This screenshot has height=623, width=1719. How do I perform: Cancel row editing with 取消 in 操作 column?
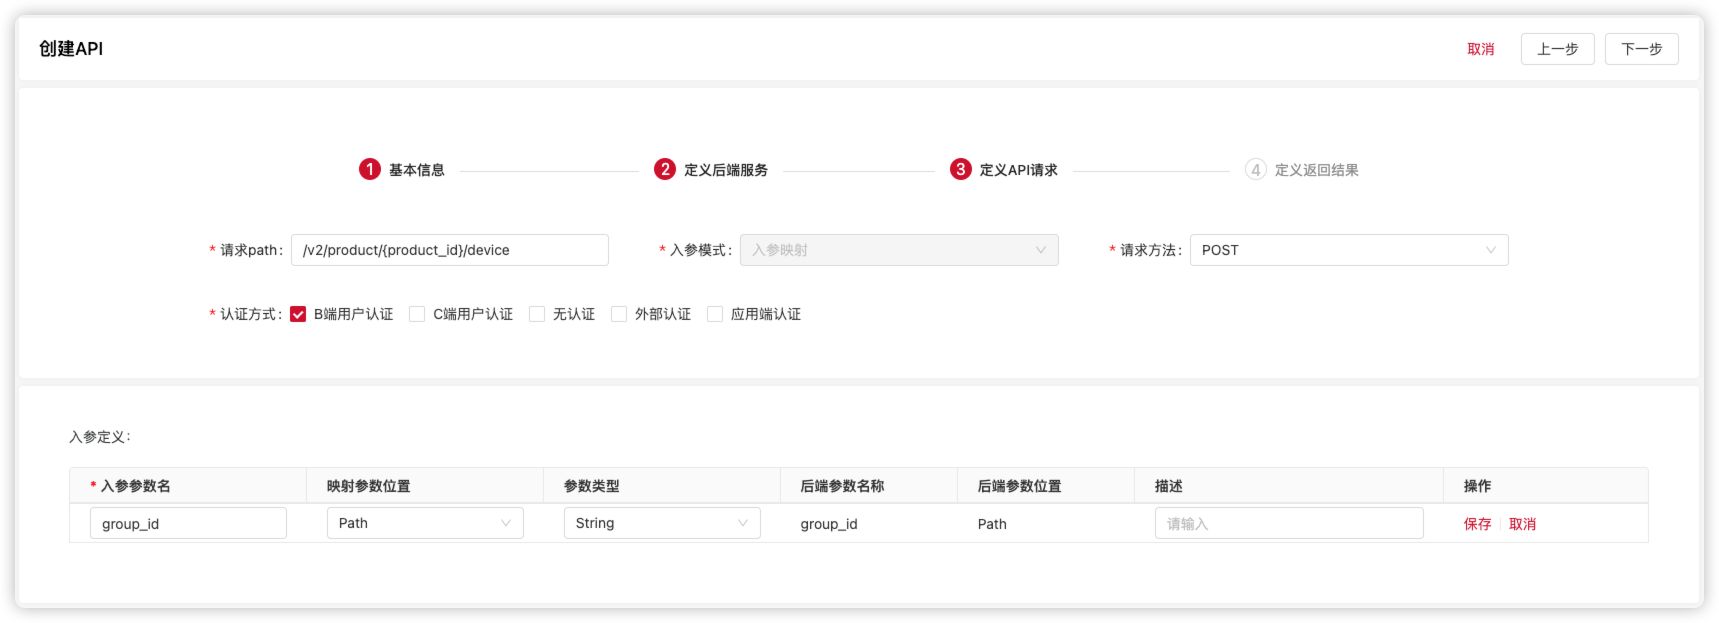pyautogui.click(x=1522, y=524)
